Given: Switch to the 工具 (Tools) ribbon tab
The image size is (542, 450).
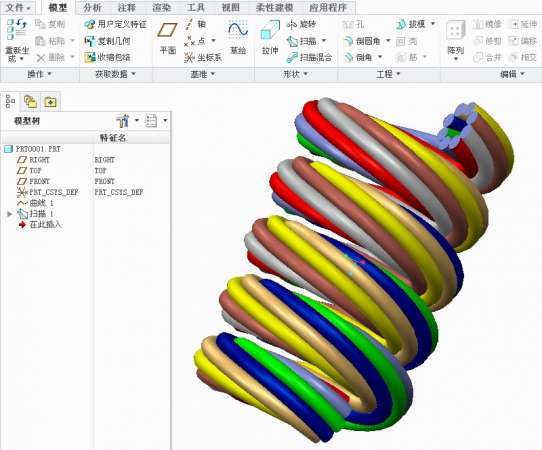Looking at the screenshot, I should [x=196, y=7].
